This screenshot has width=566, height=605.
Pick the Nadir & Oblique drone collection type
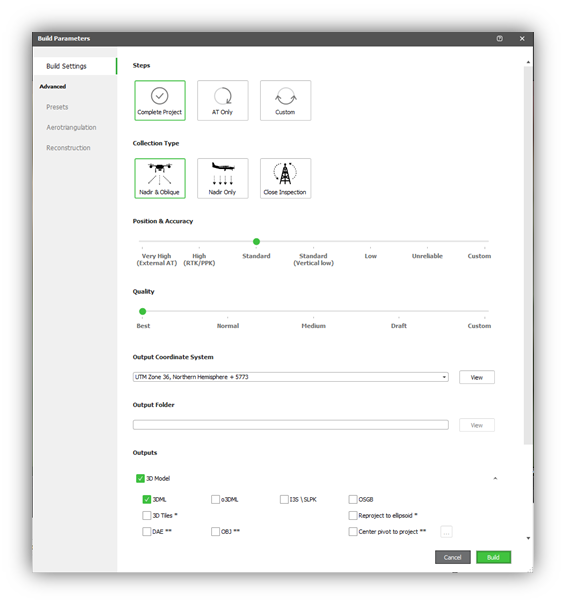tap(160, 178)
